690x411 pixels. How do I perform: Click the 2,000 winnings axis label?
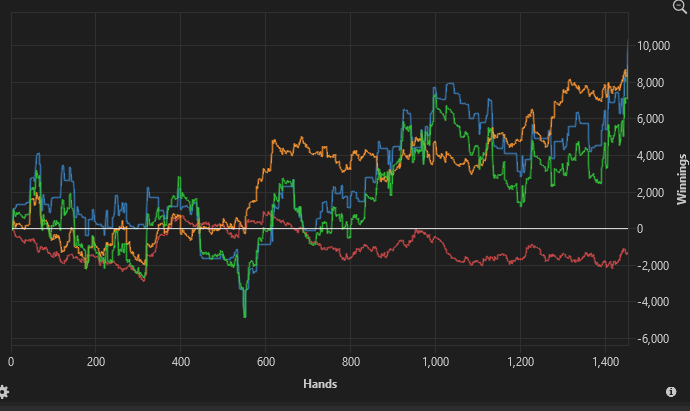click(x=650, y=193)
